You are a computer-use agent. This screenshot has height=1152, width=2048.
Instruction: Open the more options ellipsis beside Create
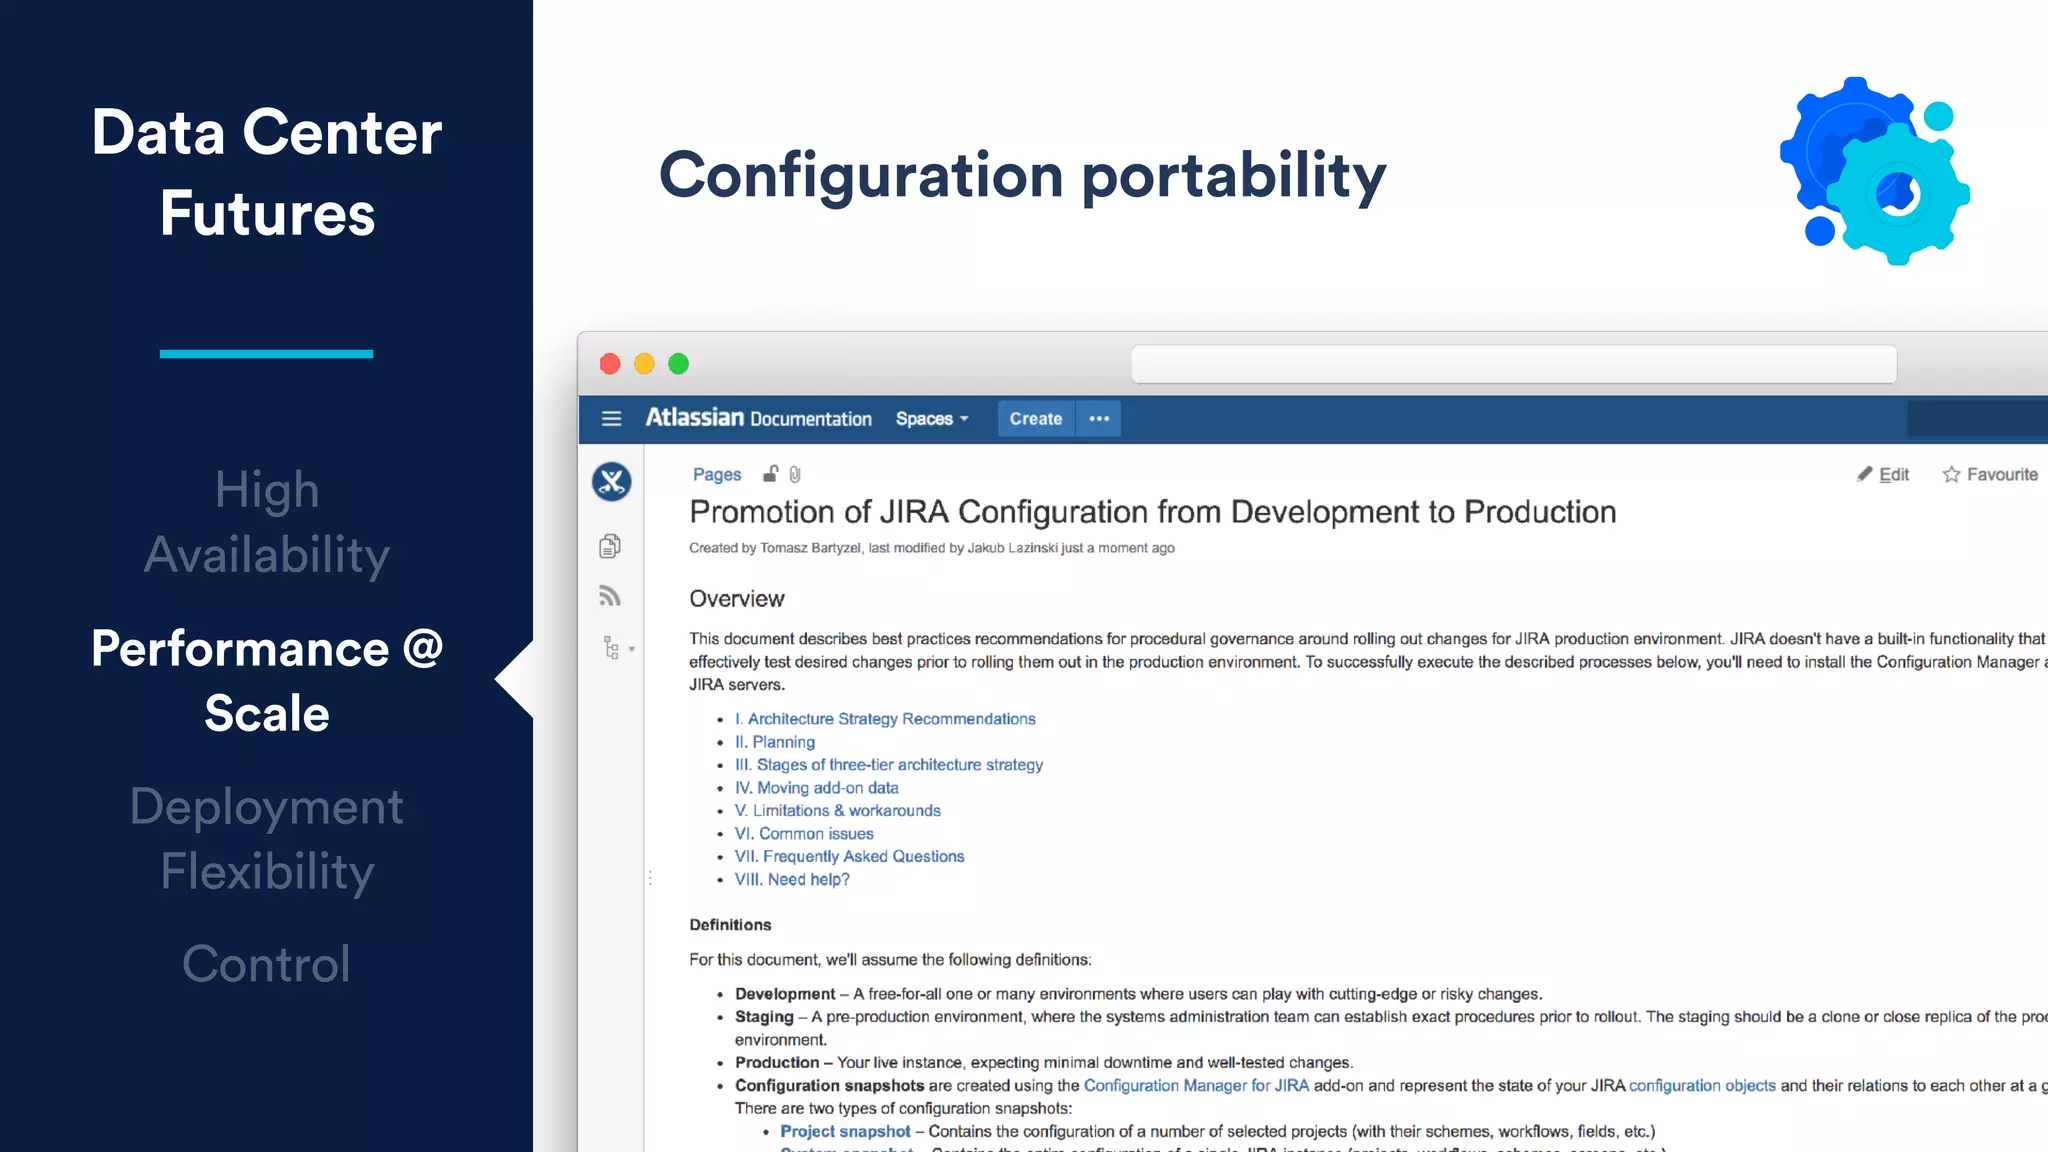click(x=1099, y=419)
